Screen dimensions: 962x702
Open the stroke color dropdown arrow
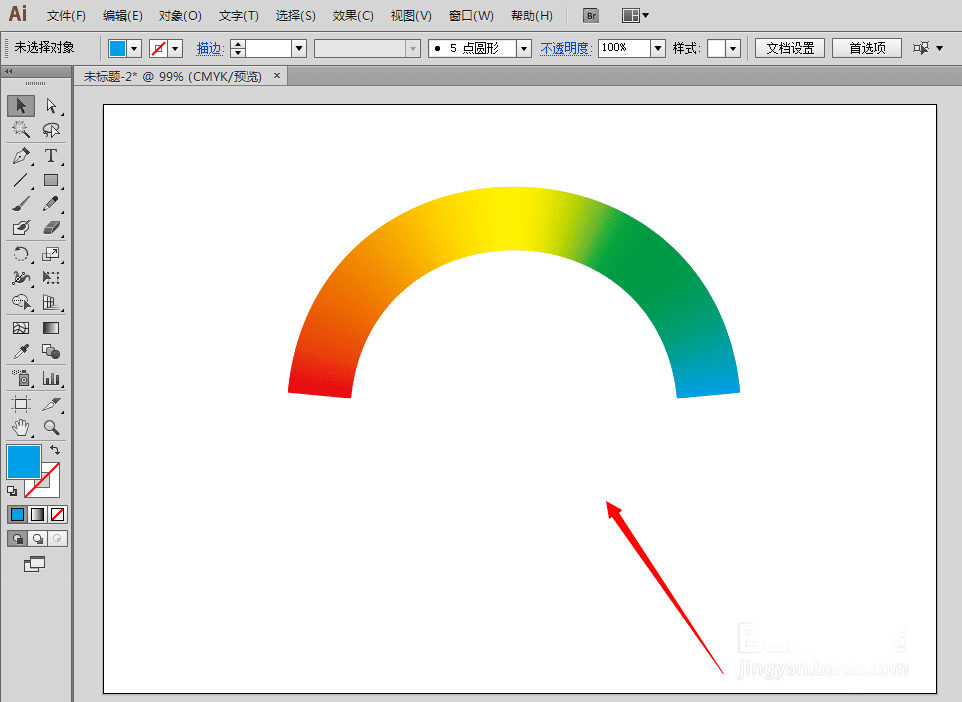click(175, 48)
